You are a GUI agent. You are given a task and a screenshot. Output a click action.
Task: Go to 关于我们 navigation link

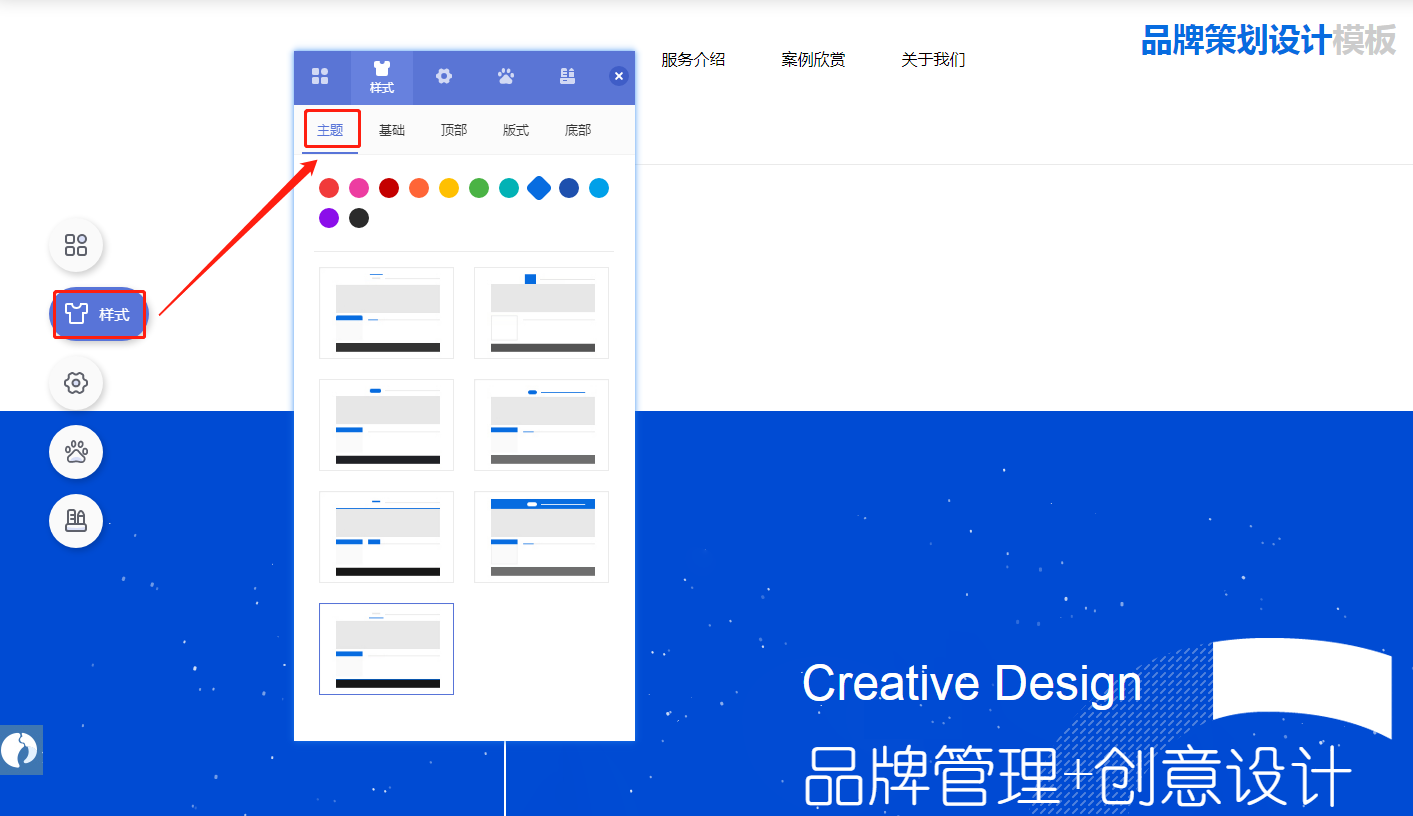click(933, 60)
